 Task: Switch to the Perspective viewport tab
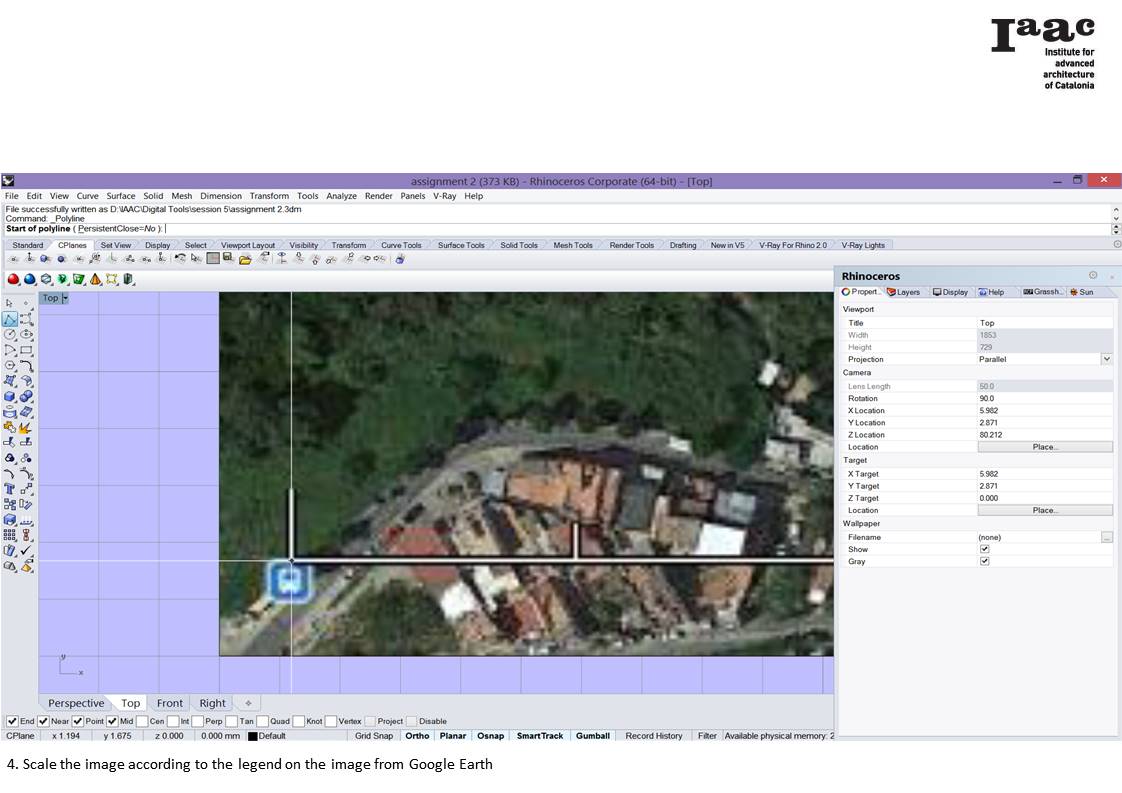click(76, 703)
